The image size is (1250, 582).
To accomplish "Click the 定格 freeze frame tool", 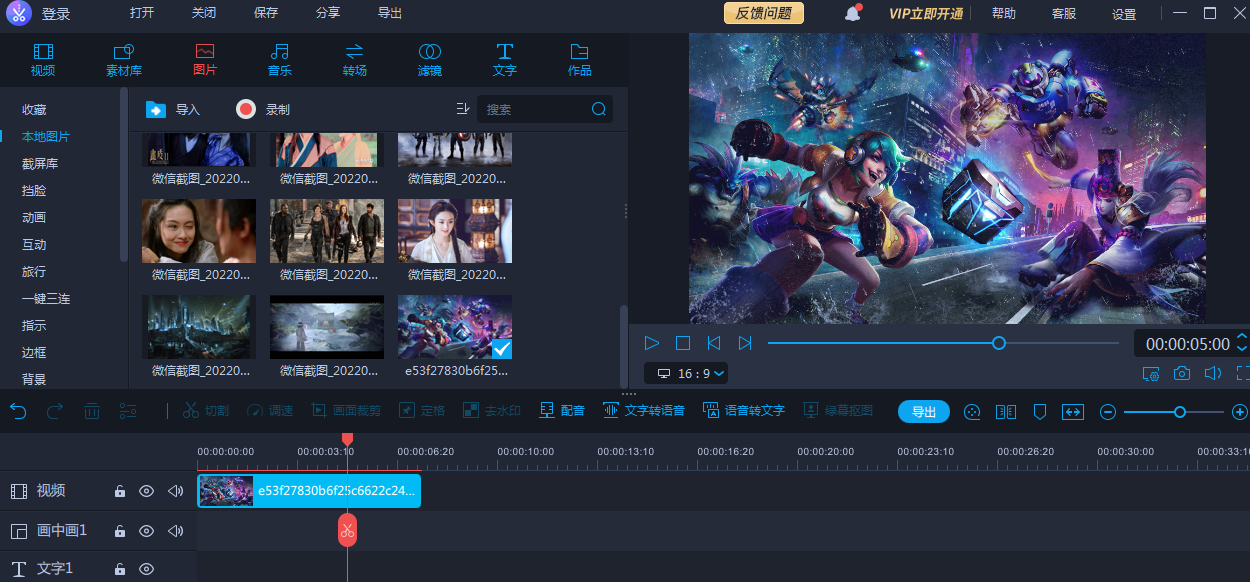I will [x=422, y=410].
